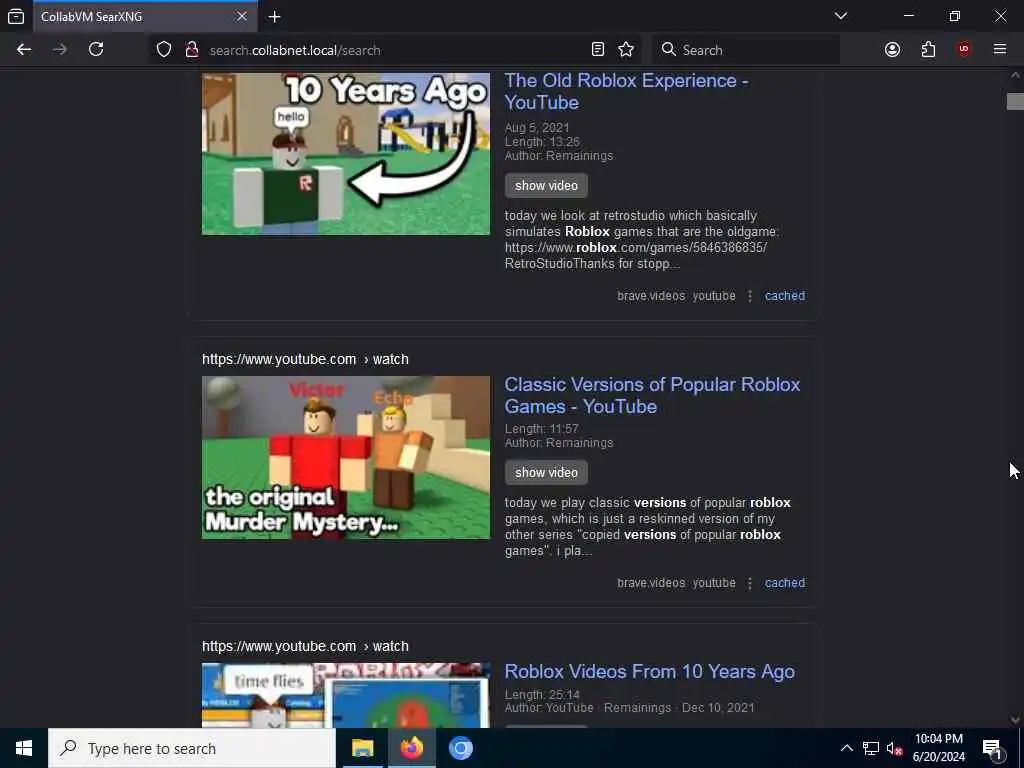Screen dimensions: 1024x768
Task: List all tabs dropdown arrow
Action: point(840,16)
